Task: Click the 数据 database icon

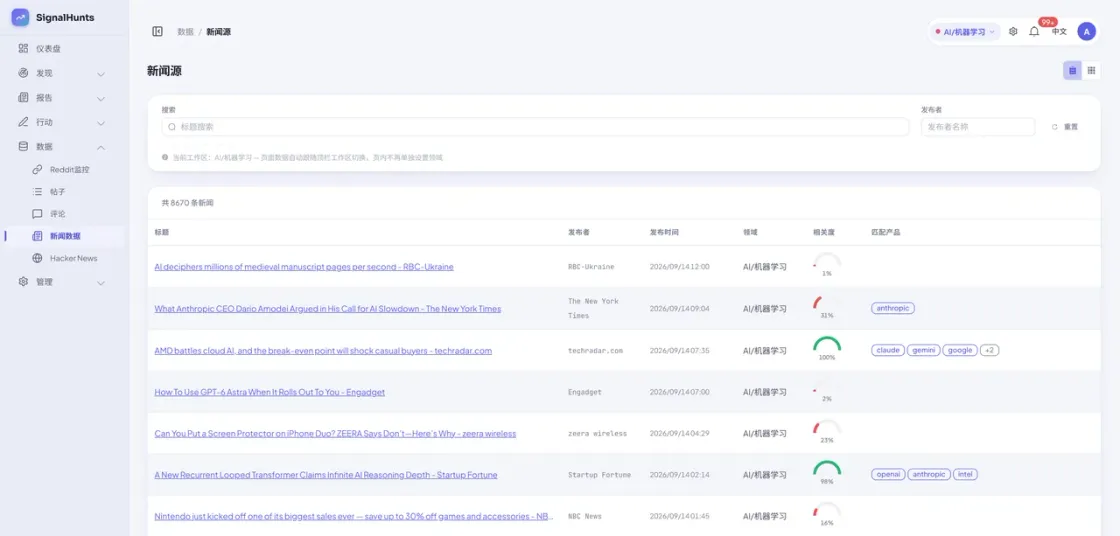Action: tap(23, 146)
